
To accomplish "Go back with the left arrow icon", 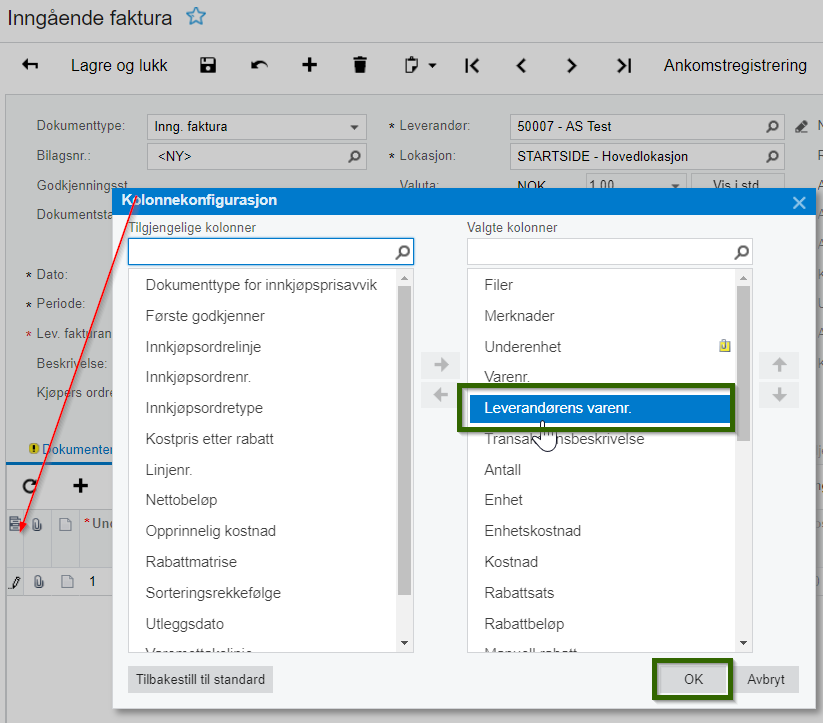I will 30,65.
